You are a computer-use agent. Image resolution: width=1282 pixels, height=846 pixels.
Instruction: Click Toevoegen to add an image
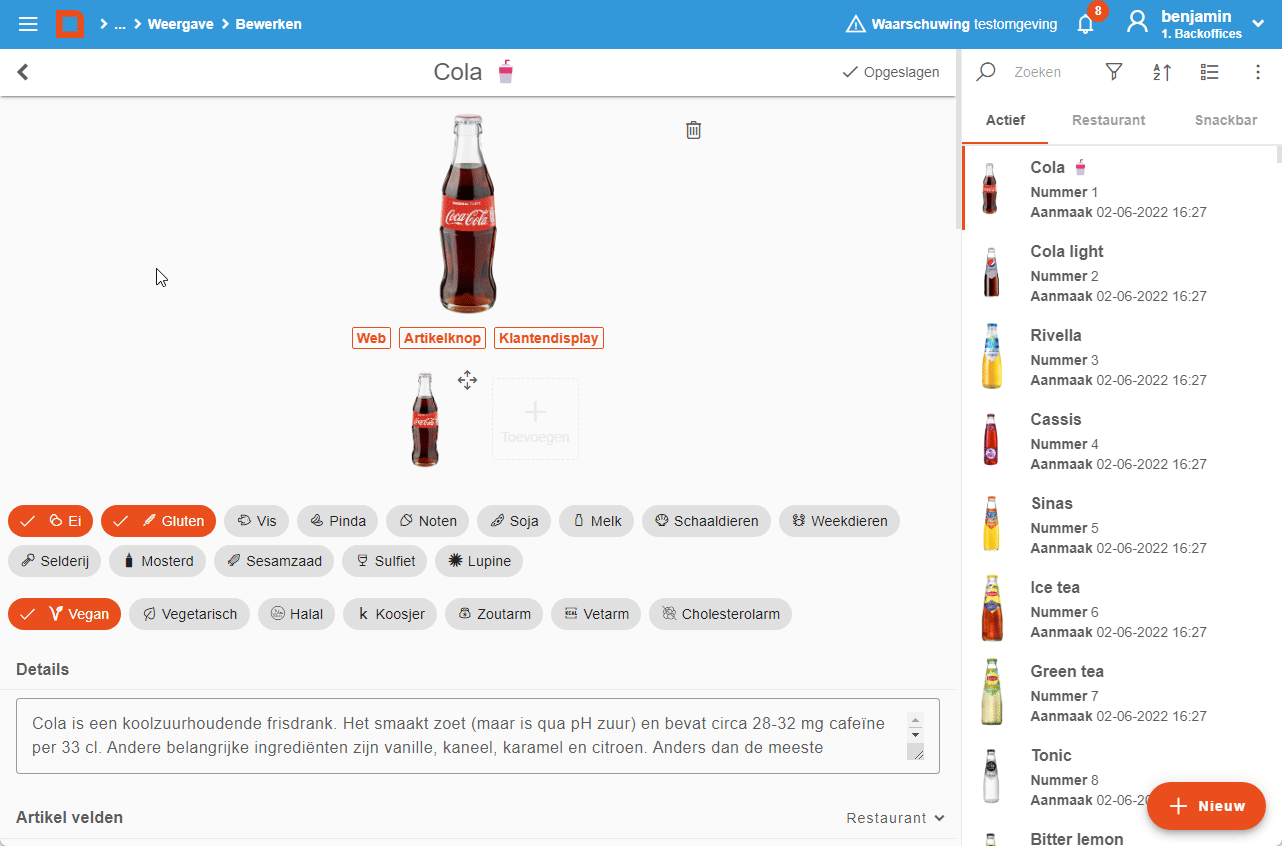(x=535, y=419)
